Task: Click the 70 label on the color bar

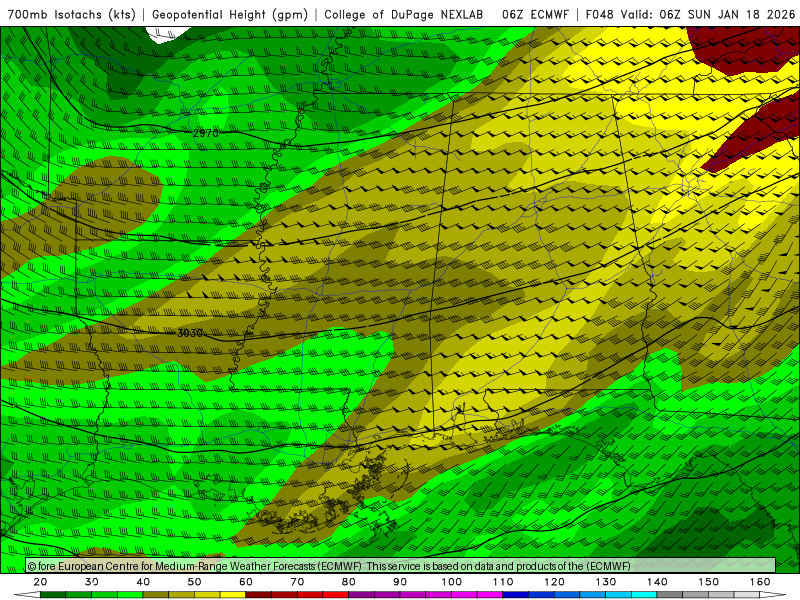Action: (x=297, y=582)
